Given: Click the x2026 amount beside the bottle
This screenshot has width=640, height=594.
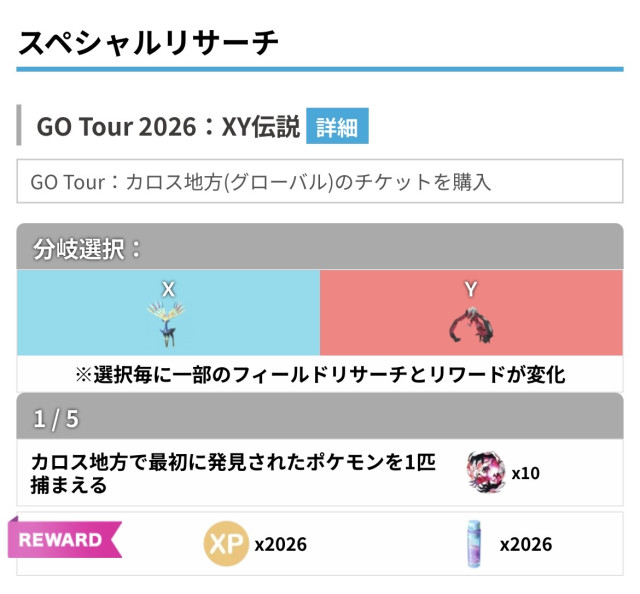Looking at the screenshot, I should (526, 544).
